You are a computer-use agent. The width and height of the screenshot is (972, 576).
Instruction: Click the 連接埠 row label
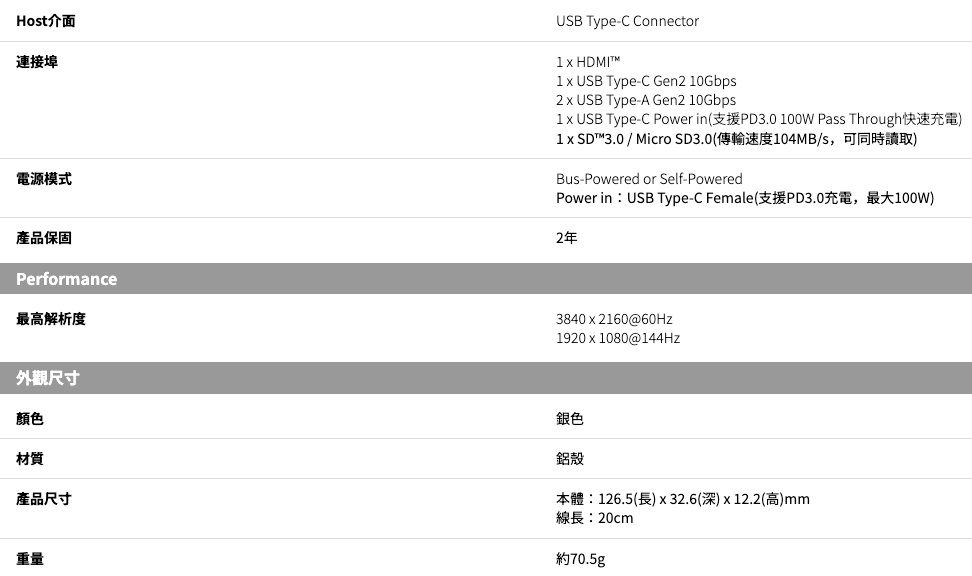[x=37, y=62]
